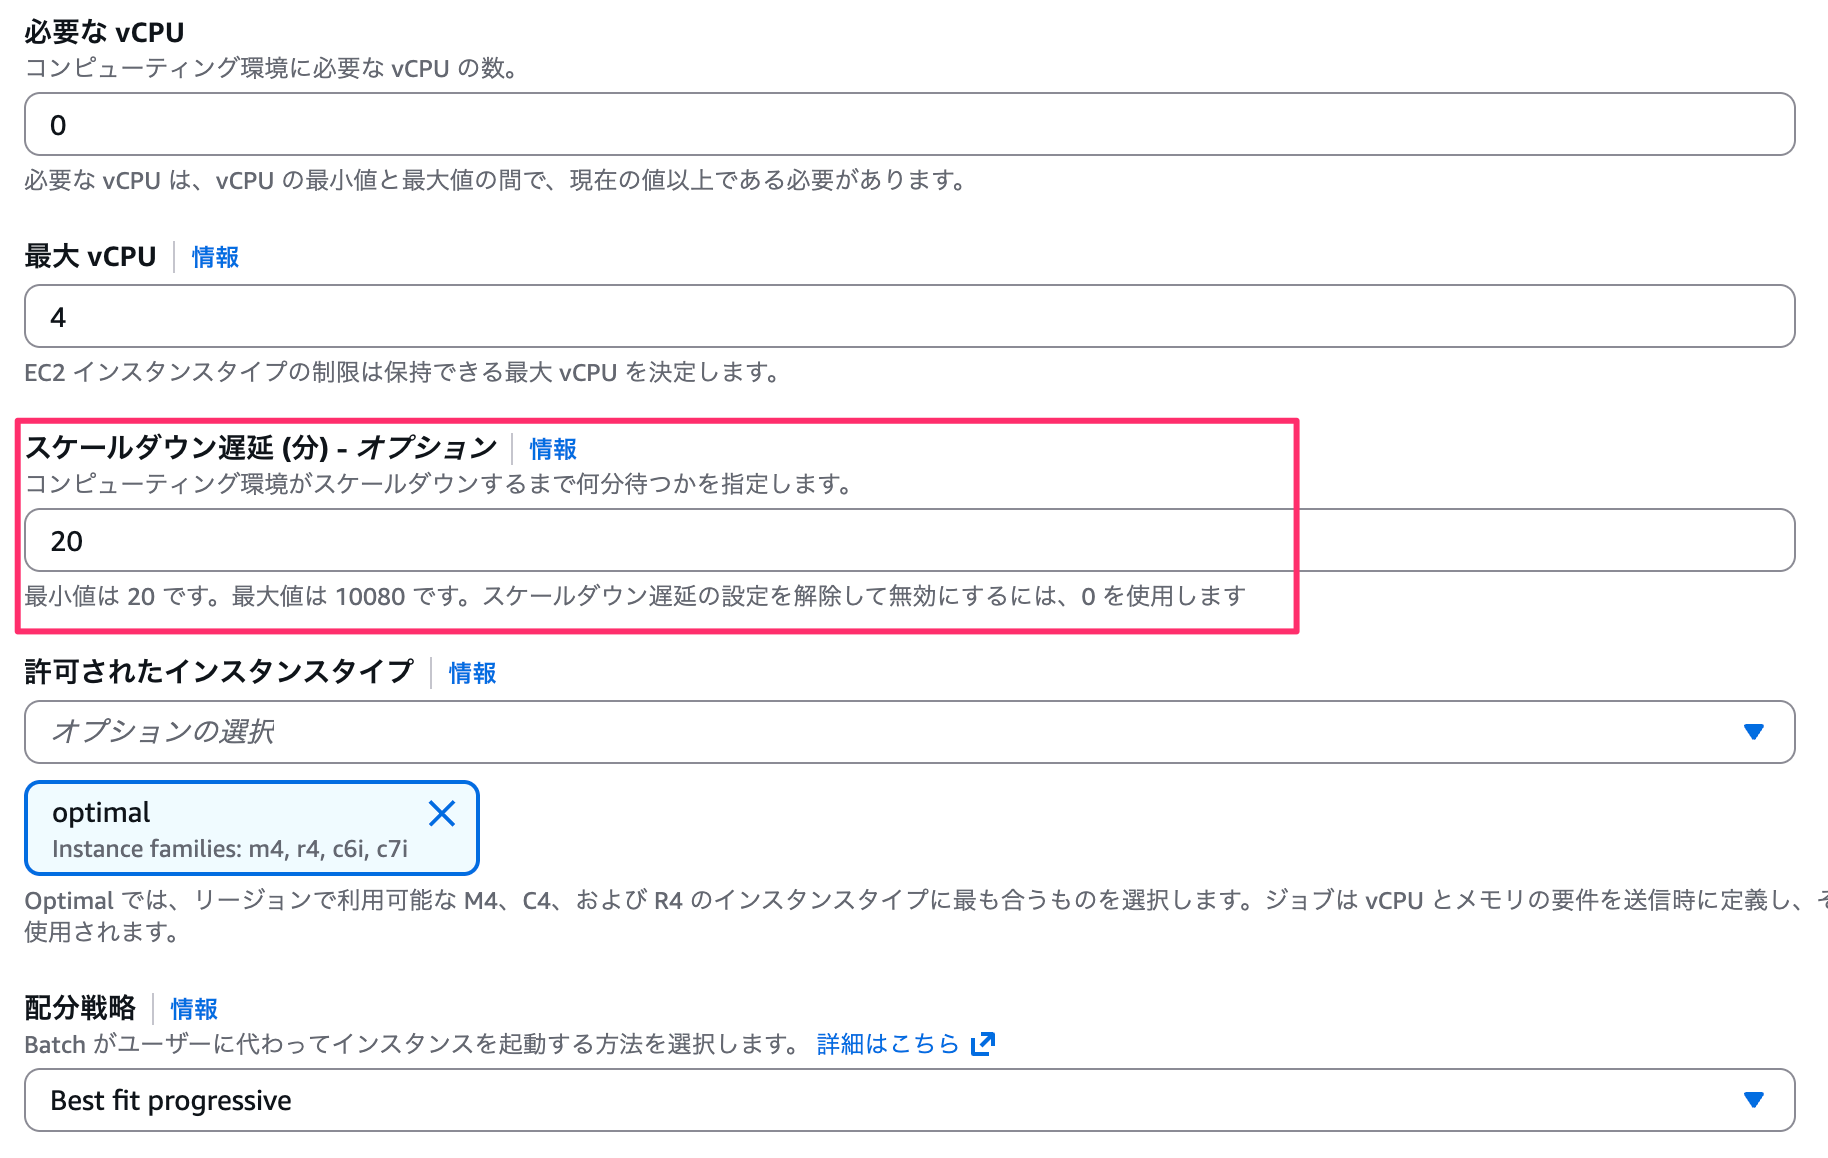Image resolution: width=1828 pixels, height=1158 pixels.
Task: Open 情報 beside 許可されたインスタンスタイプ
Action: point(472,673)
